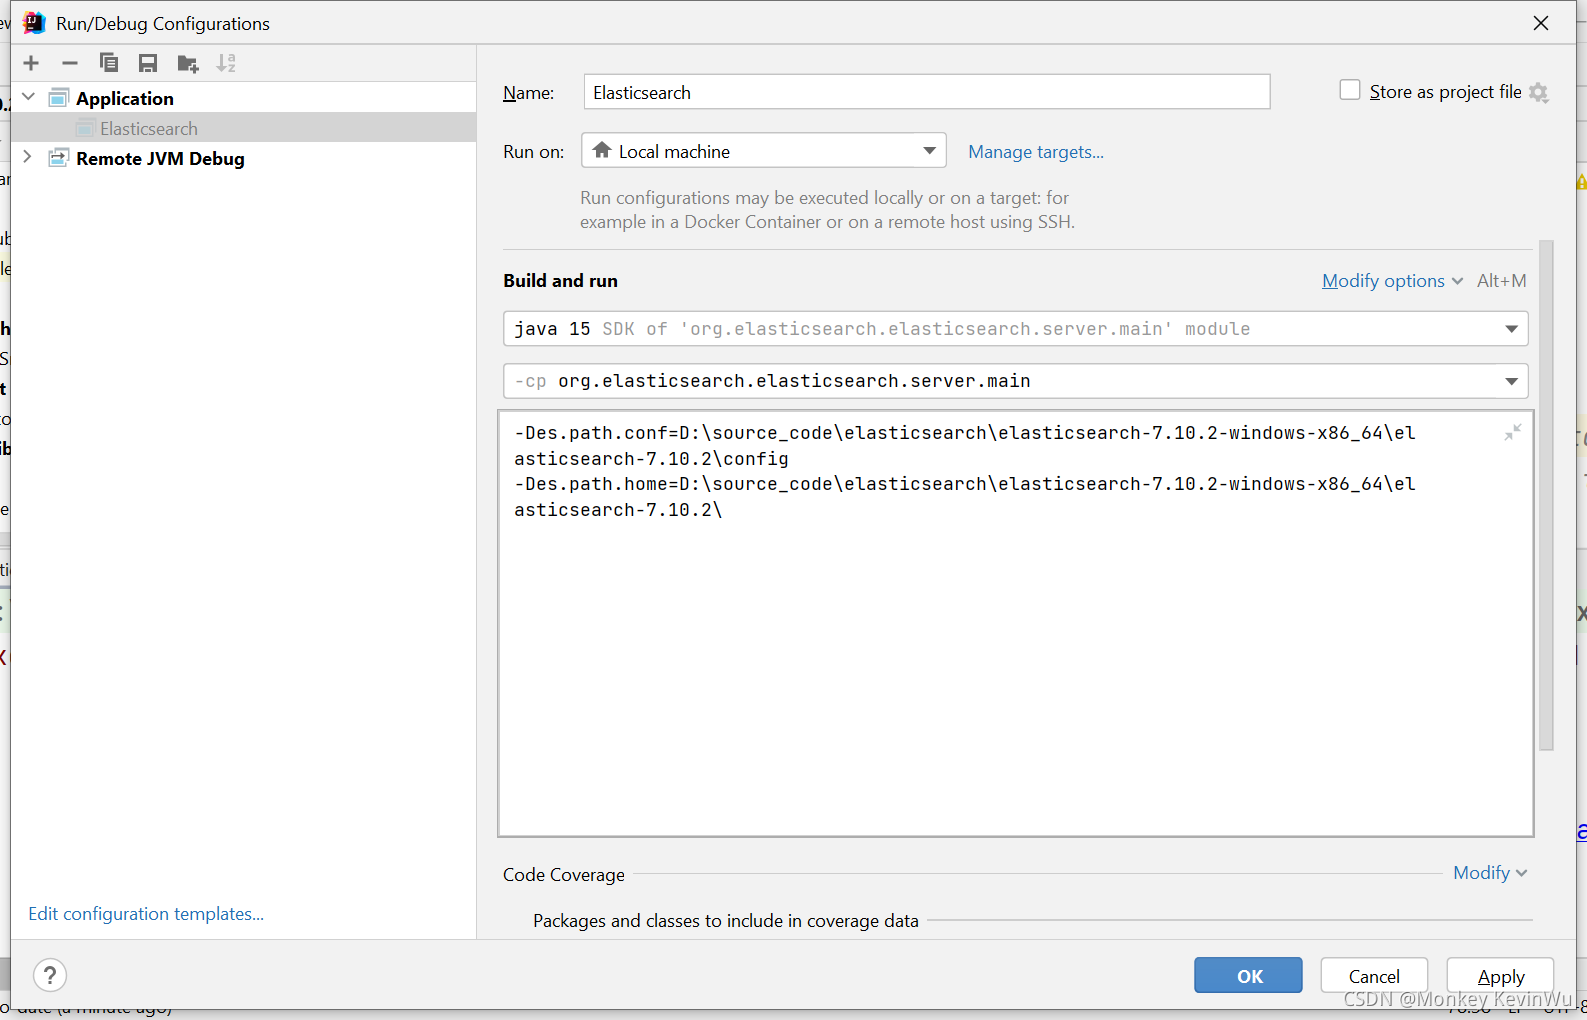
Task: Open Edit configuration templates link
Action: tap(146, 914)
